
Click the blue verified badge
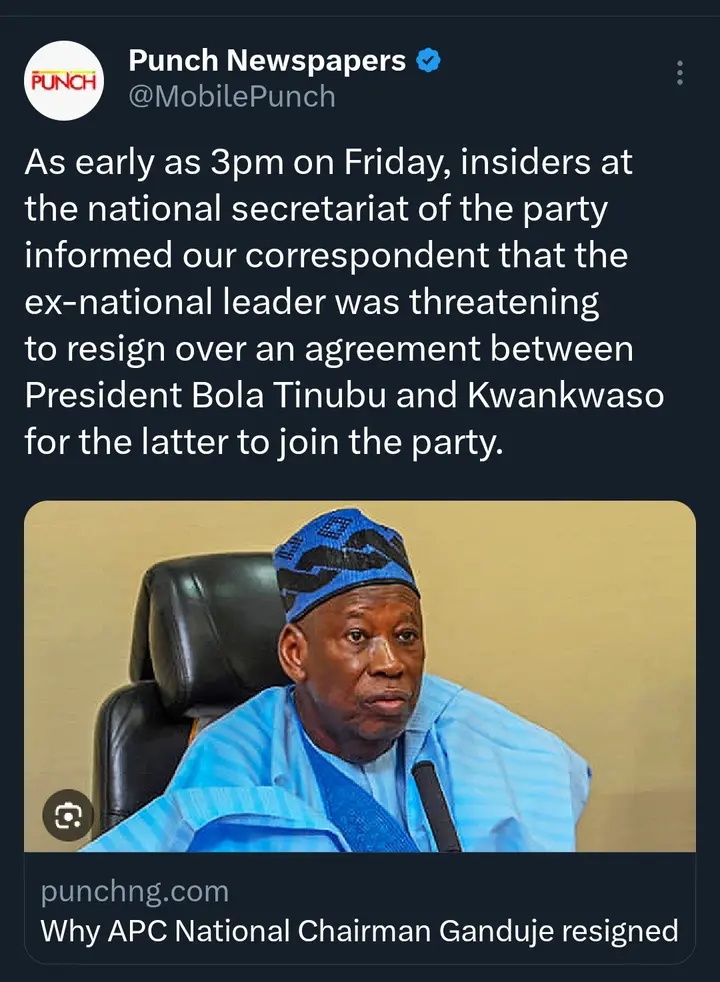[428, 61]
